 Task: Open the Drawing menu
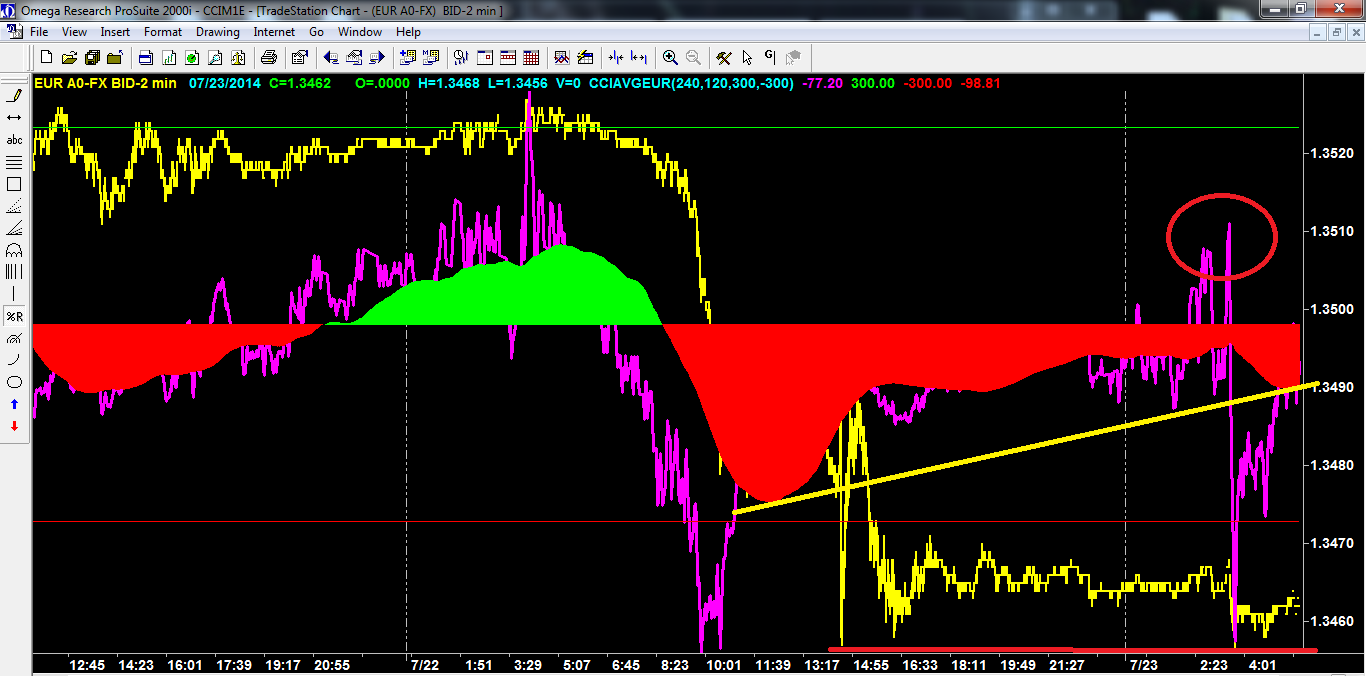(x=217, y=32)
